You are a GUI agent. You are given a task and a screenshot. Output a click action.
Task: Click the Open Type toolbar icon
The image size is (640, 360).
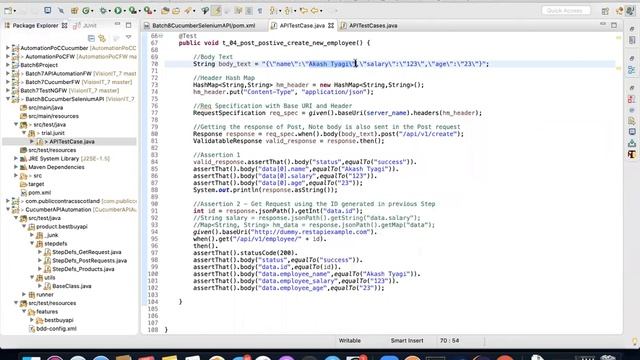coord(165,11)
